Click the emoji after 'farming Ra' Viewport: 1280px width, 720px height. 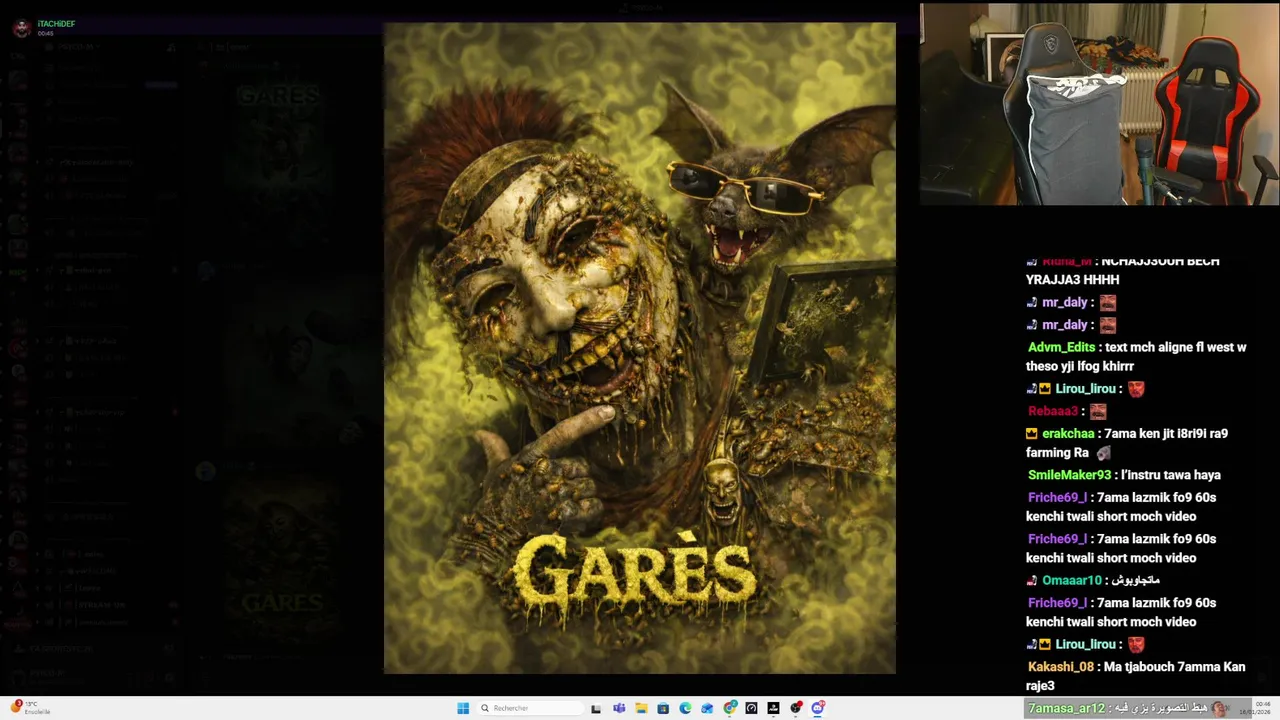click(x=1103, y=453)
